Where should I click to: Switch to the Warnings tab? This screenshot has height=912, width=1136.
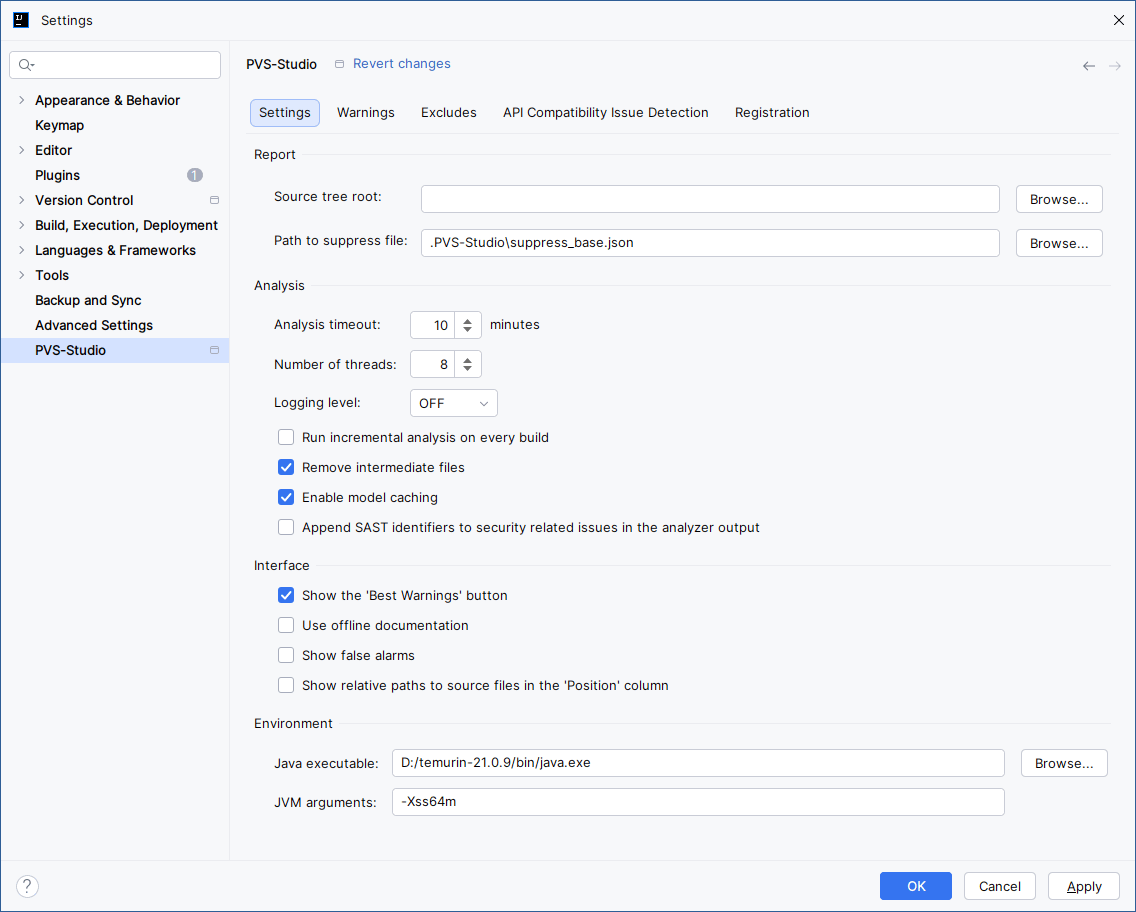coord(365,113)
